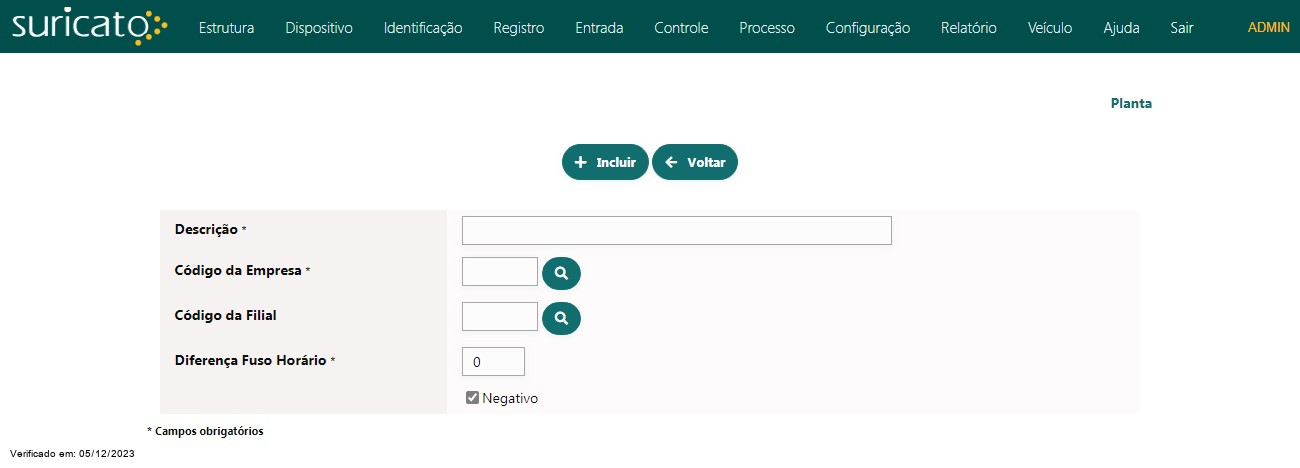
Task: Open the Identificação menu
Action: pyautogui.click(x=423, y=28)
